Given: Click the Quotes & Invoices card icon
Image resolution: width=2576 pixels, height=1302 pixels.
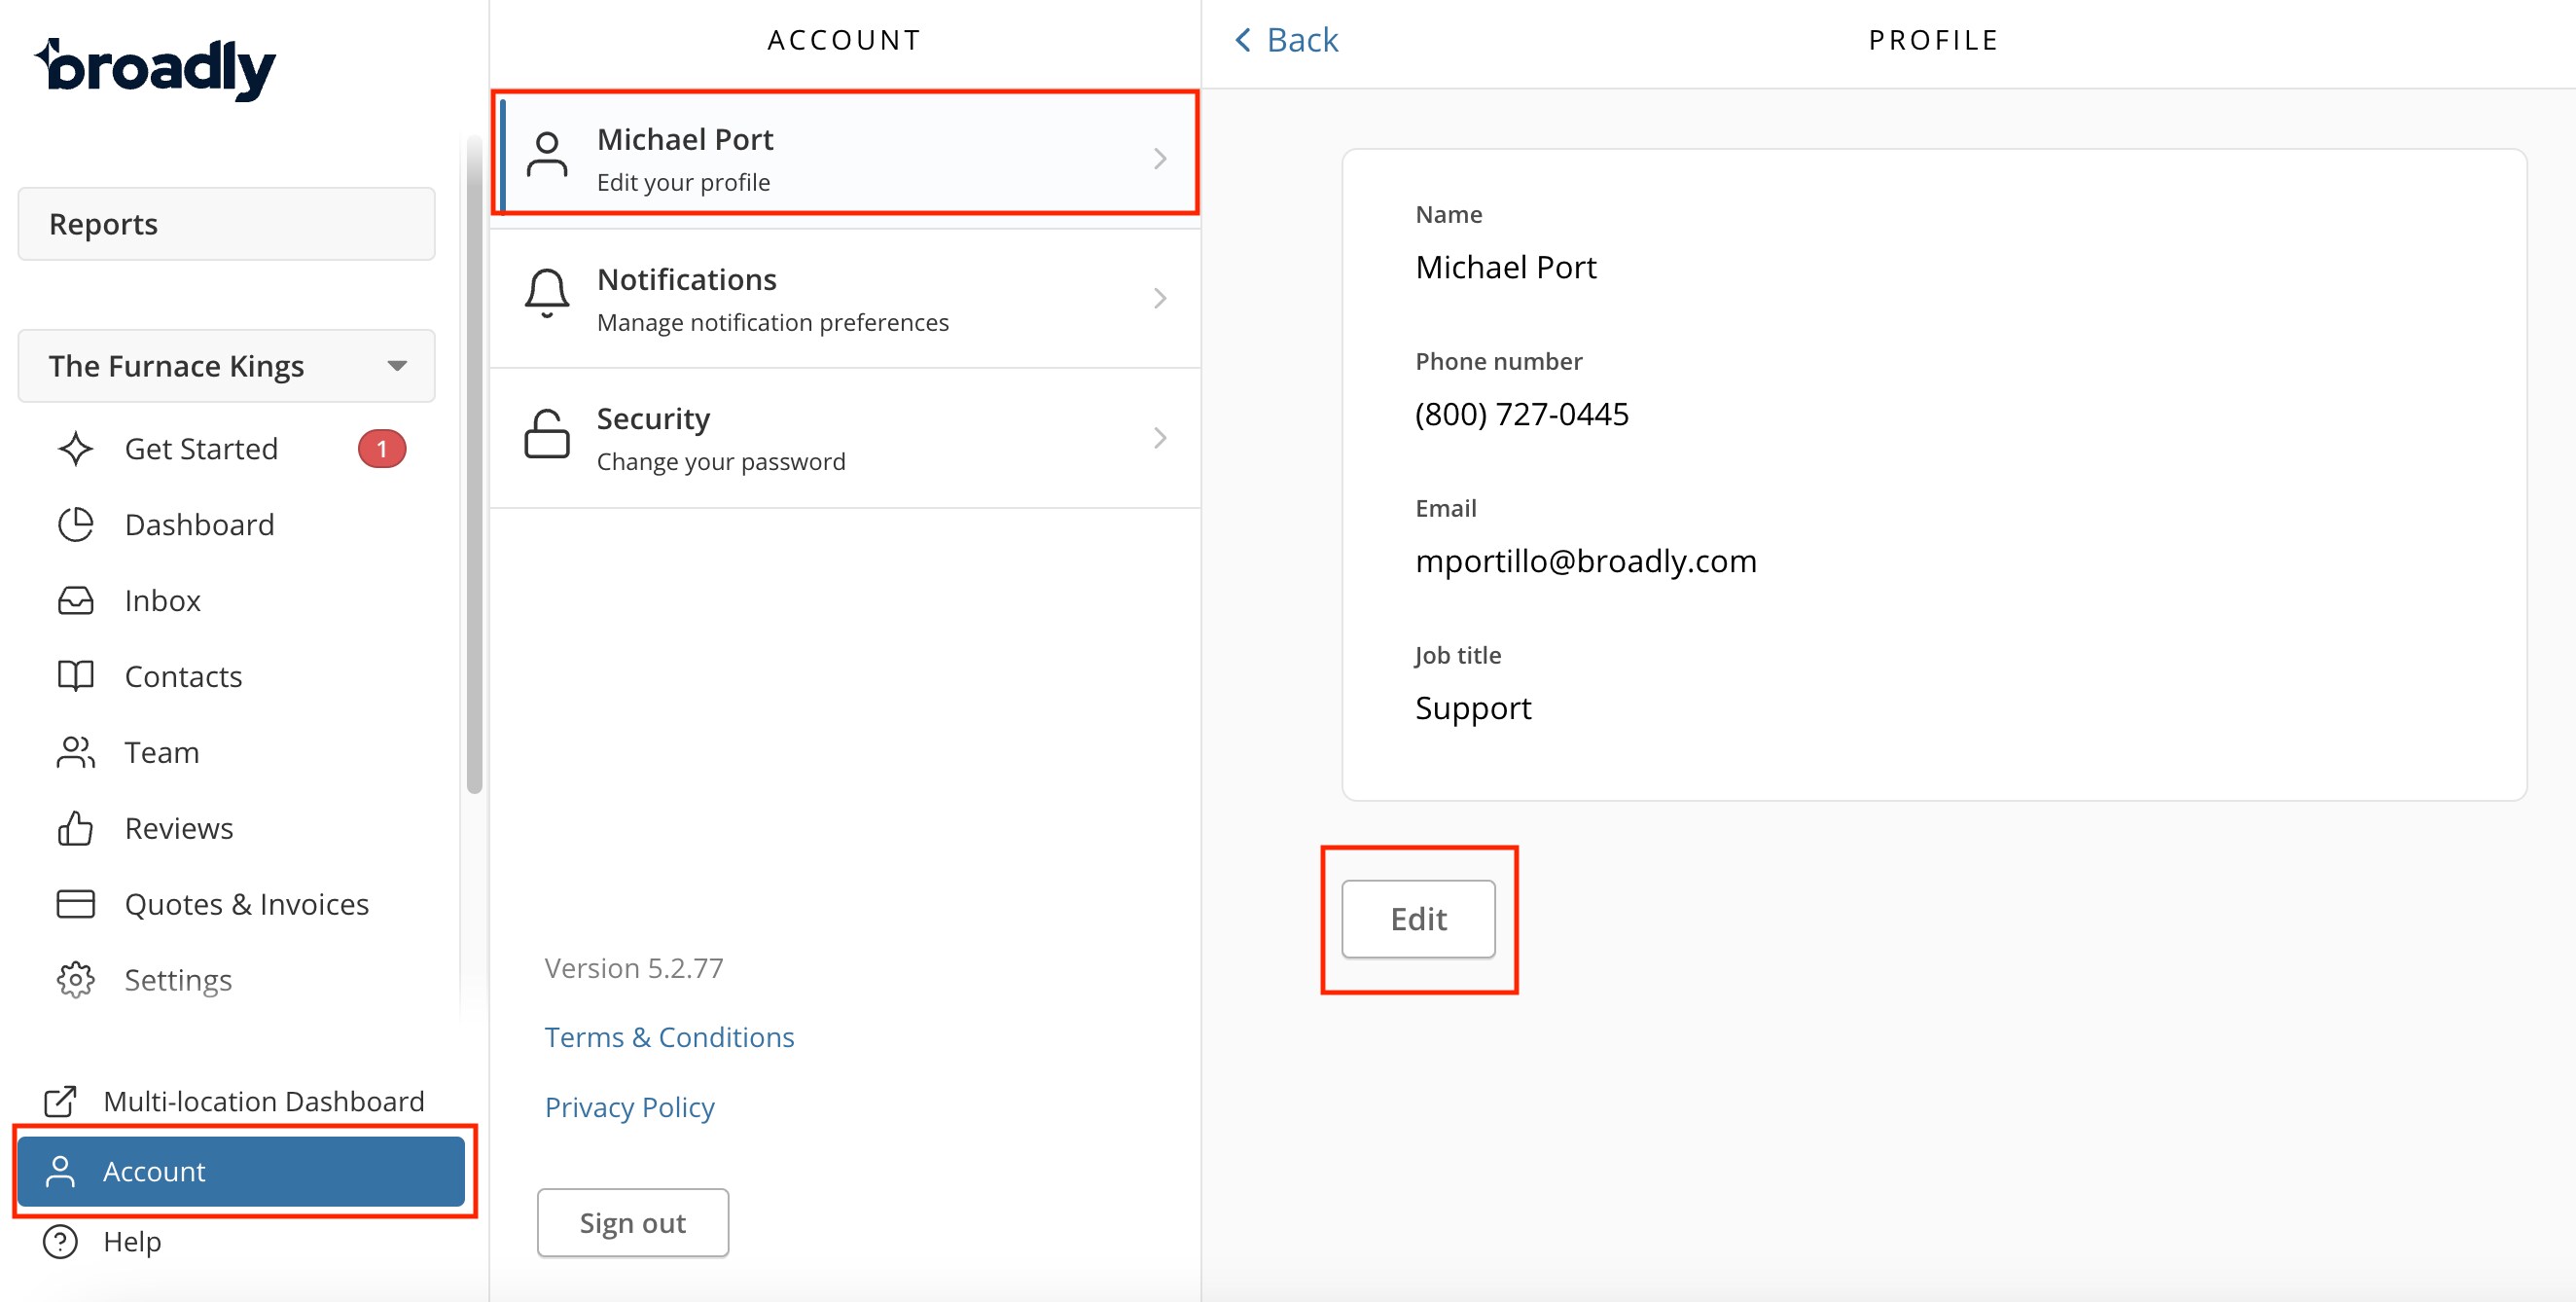Looking at the screenshot, I should point(76,904).
